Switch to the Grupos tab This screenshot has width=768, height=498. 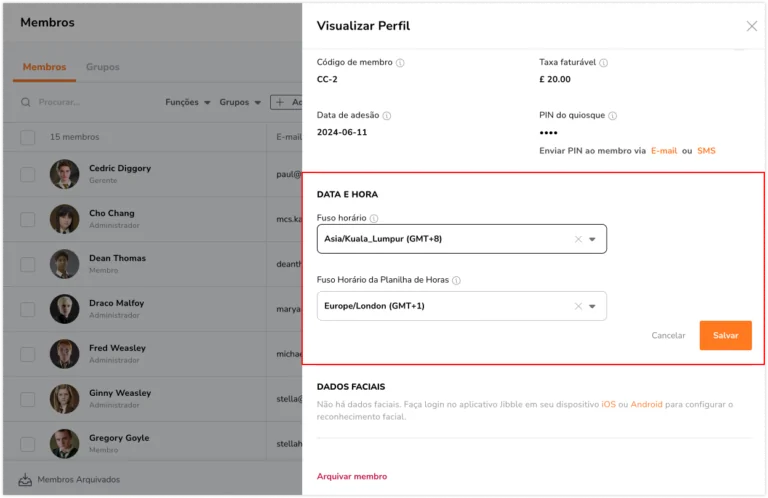pos(103,67)
